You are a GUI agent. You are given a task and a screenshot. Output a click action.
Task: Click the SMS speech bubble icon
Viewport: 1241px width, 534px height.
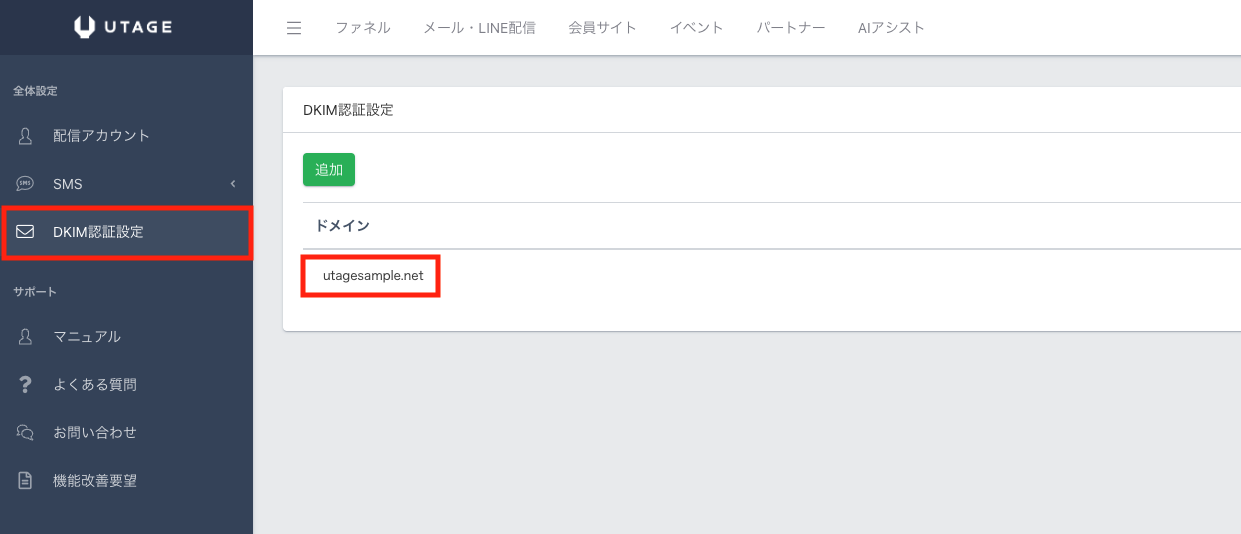coord(26,184)
